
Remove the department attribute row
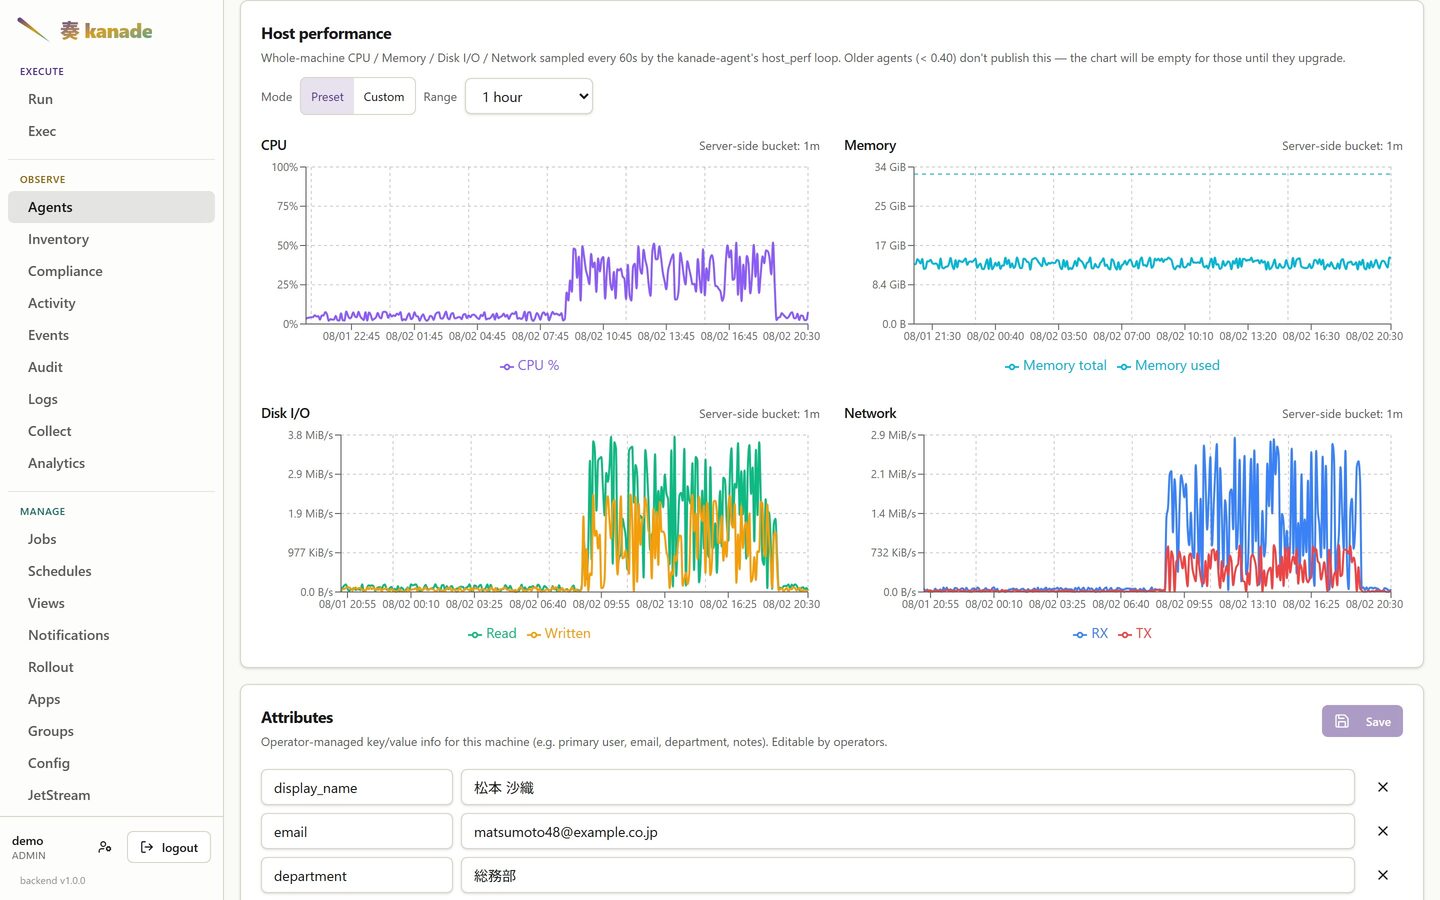pos(1383,875)
